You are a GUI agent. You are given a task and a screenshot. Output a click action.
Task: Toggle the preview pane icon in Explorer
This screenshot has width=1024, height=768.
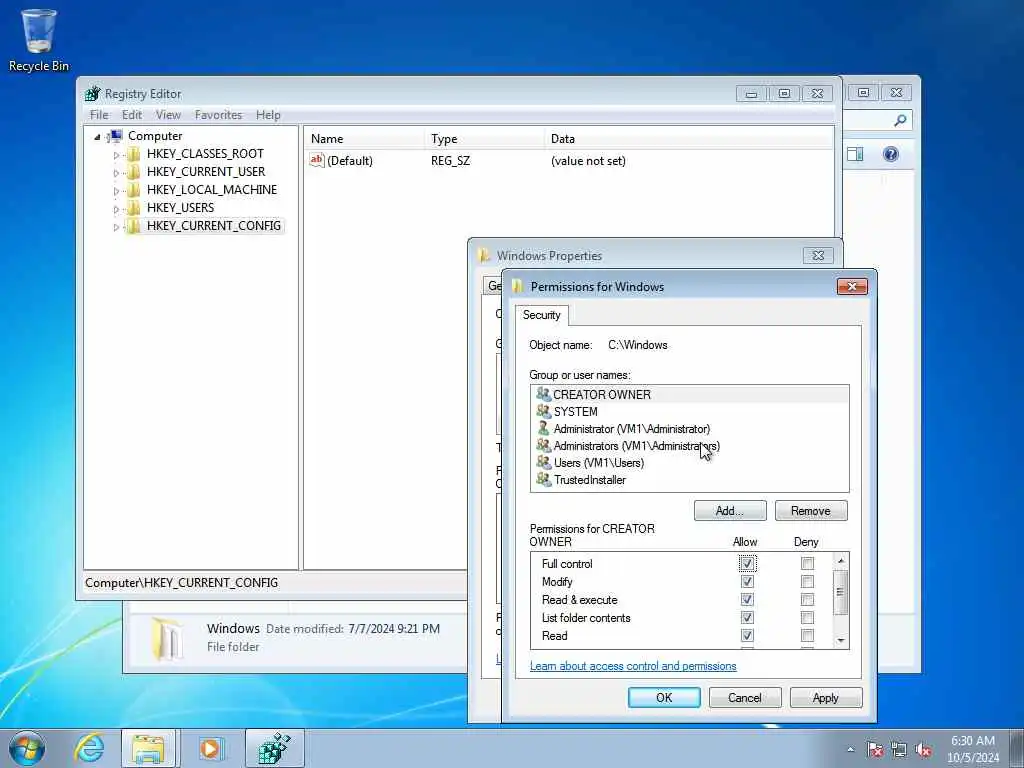[856, 154]
